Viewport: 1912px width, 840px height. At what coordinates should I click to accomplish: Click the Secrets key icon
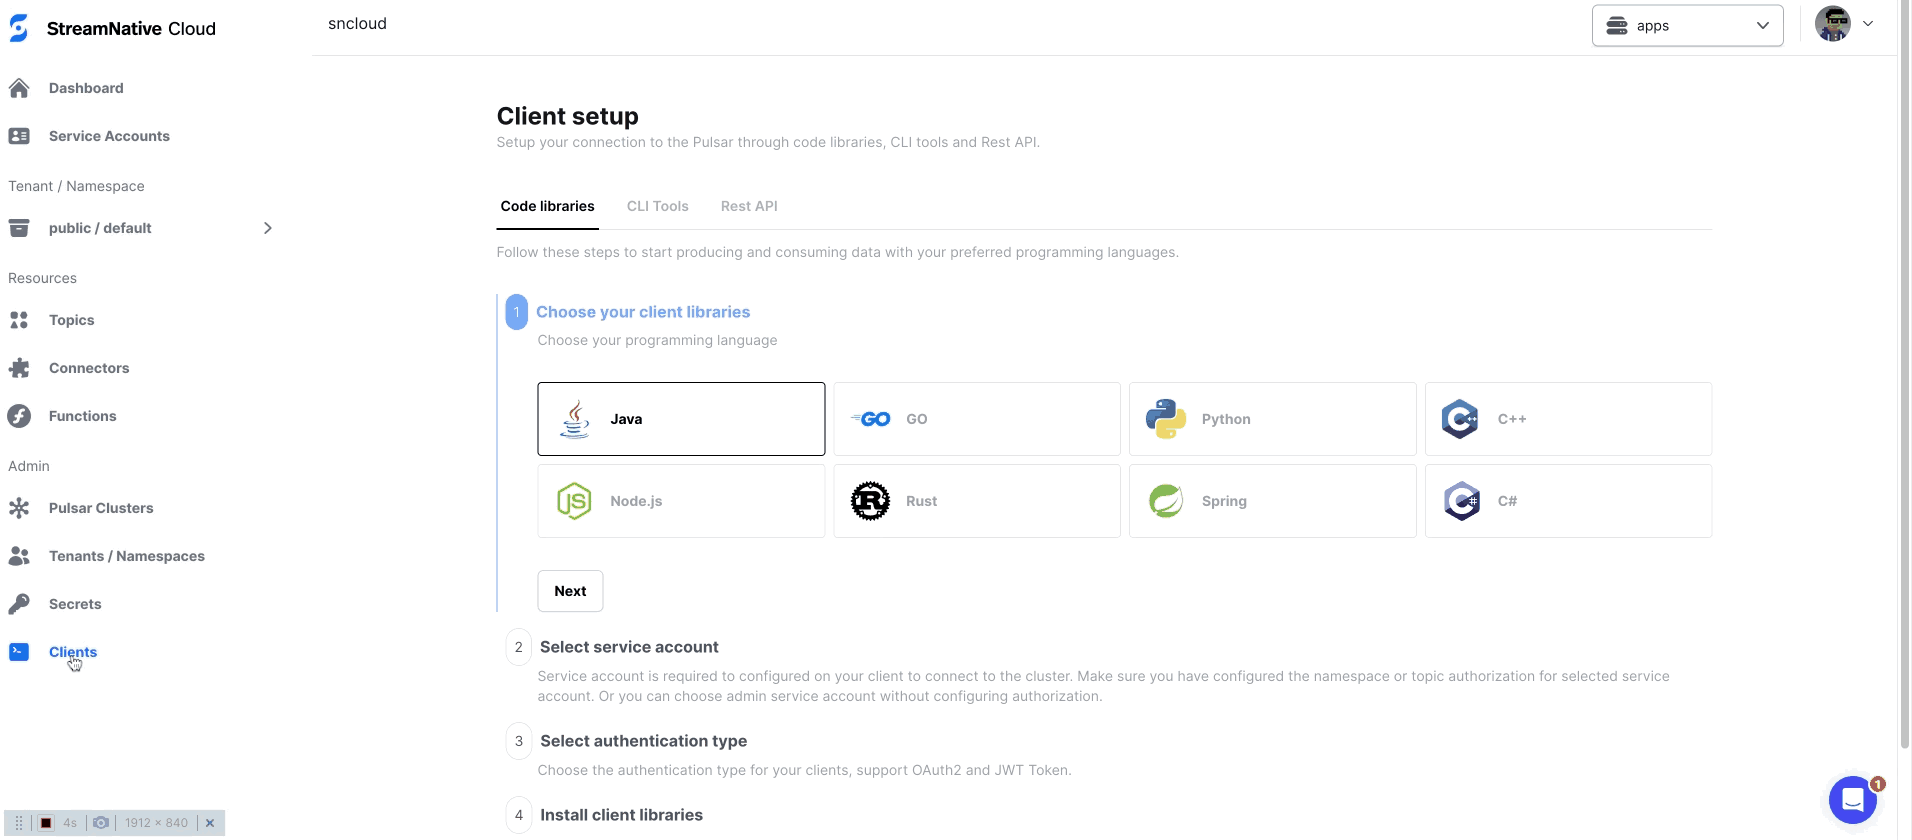point(19,604)
